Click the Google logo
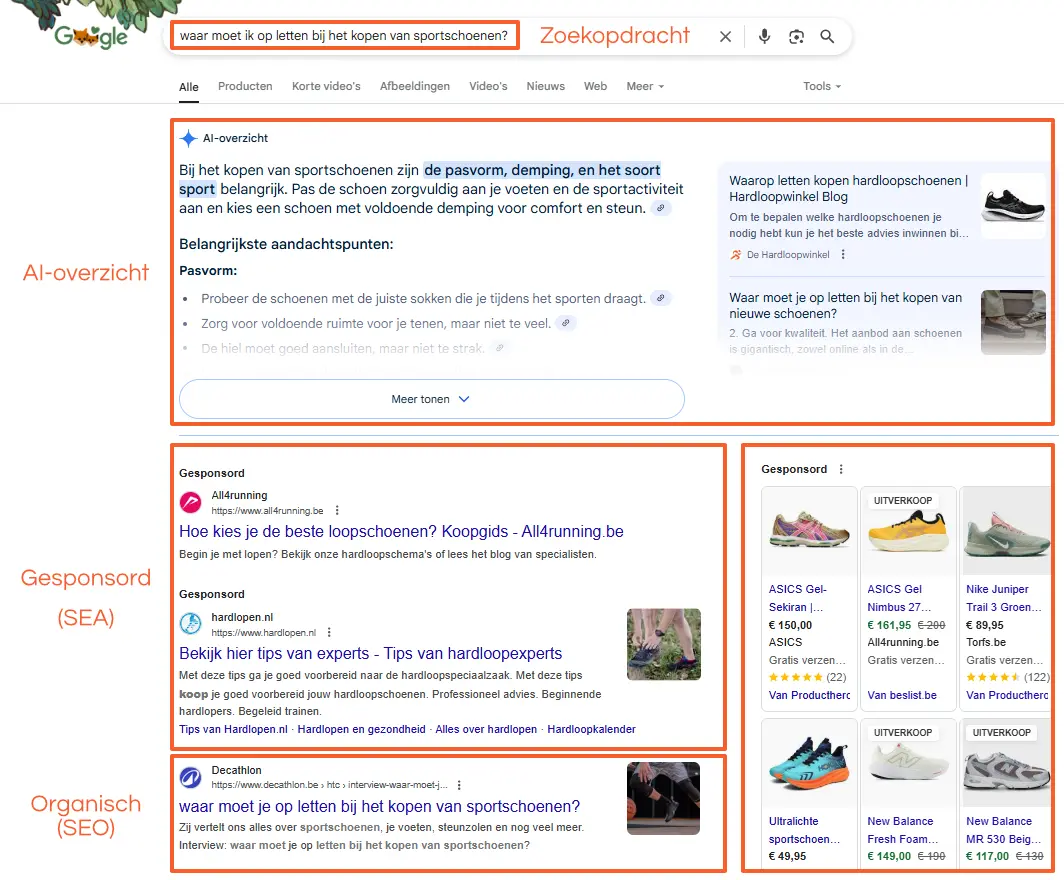 point(91,37)
